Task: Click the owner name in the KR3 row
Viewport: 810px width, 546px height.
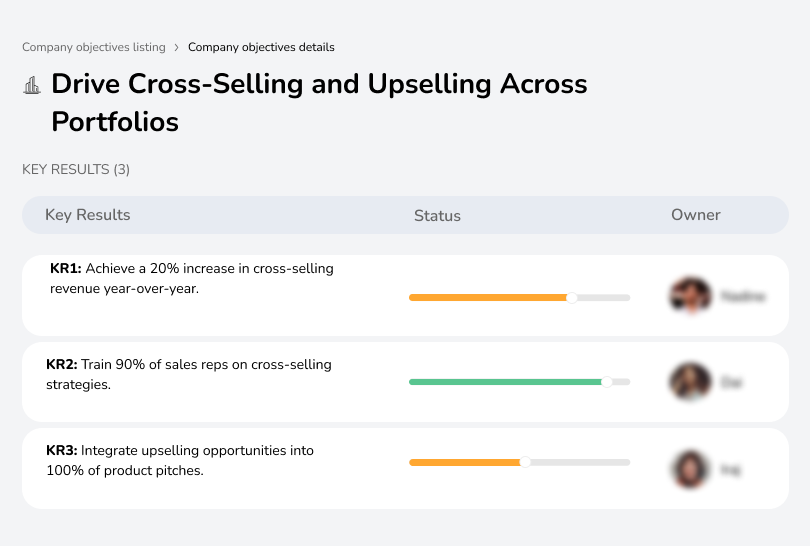Action: [x=730, y=468]
